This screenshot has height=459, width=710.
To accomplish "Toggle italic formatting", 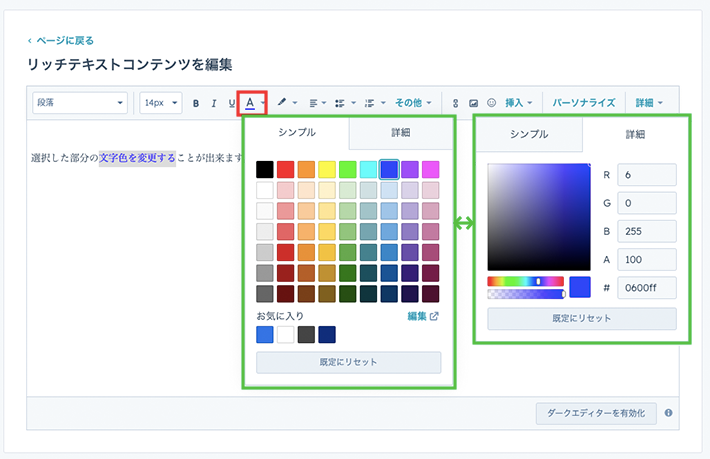I will point(214,103).
